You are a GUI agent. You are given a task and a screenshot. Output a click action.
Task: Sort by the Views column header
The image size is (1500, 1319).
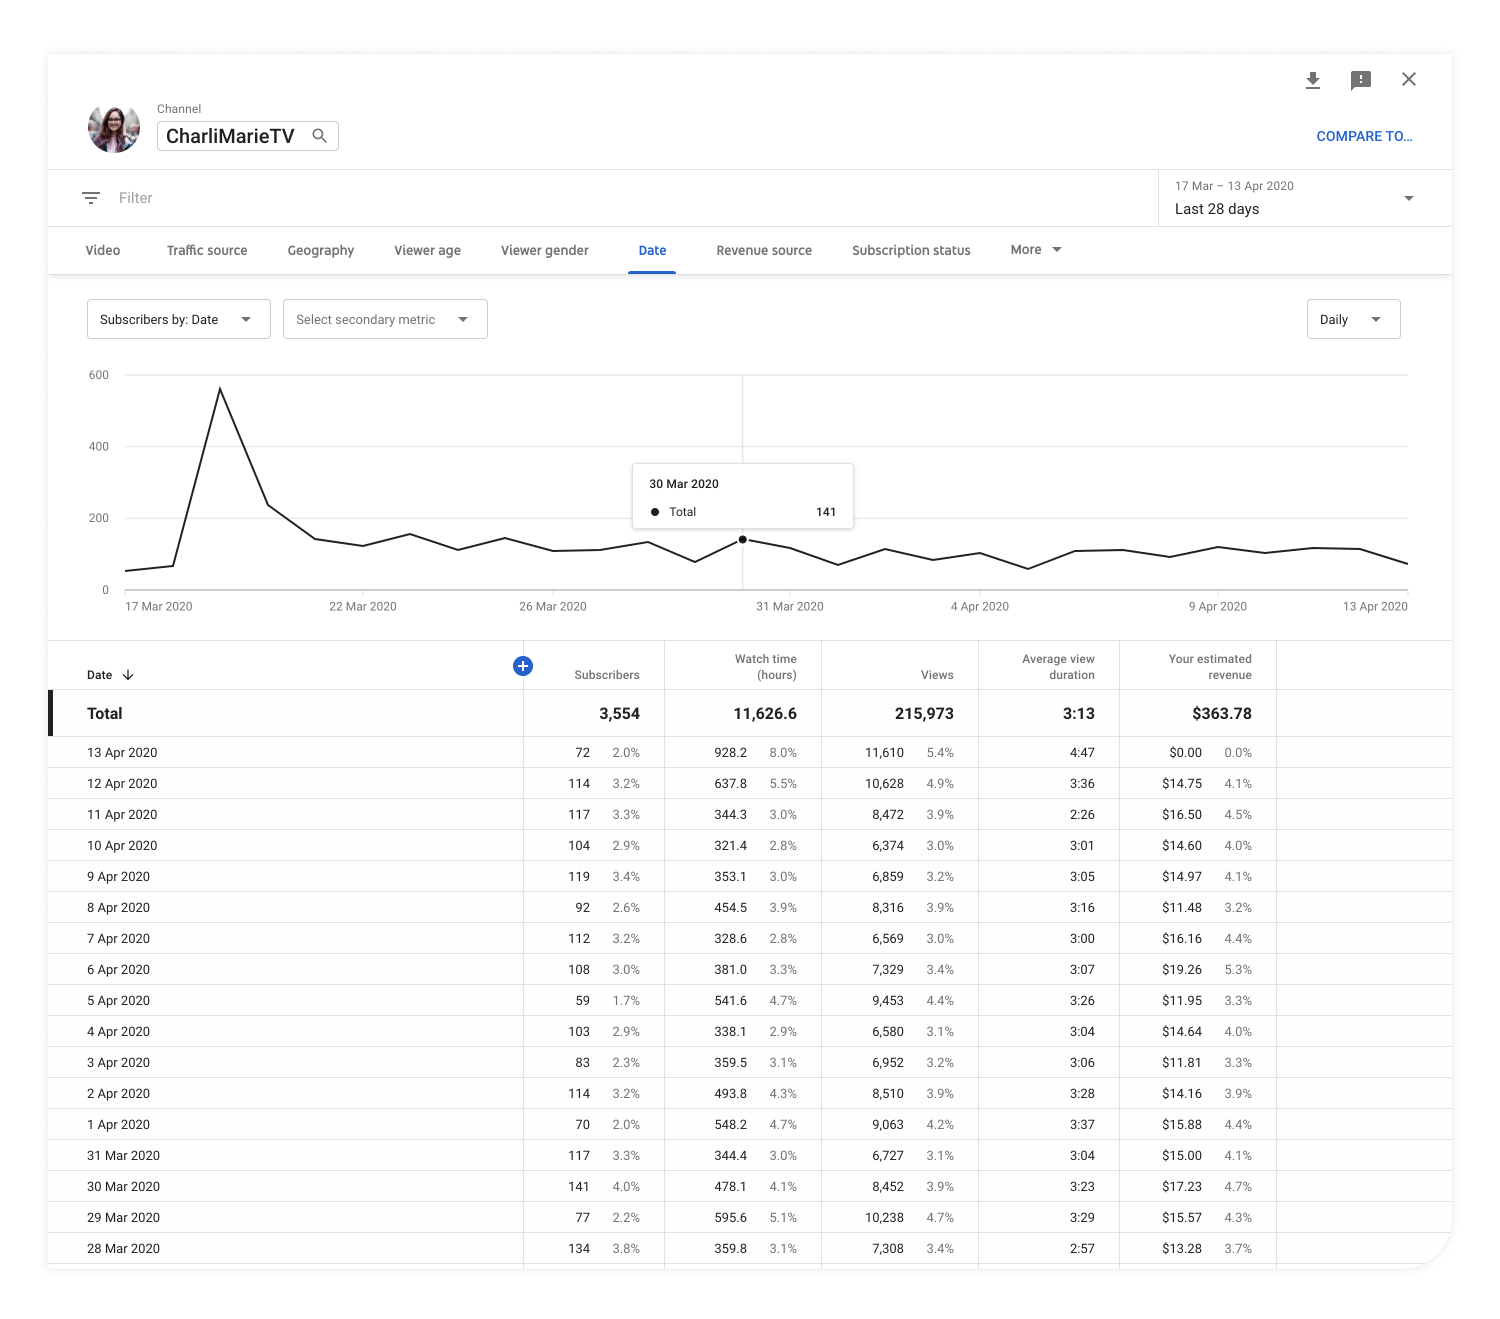(937, 675)
